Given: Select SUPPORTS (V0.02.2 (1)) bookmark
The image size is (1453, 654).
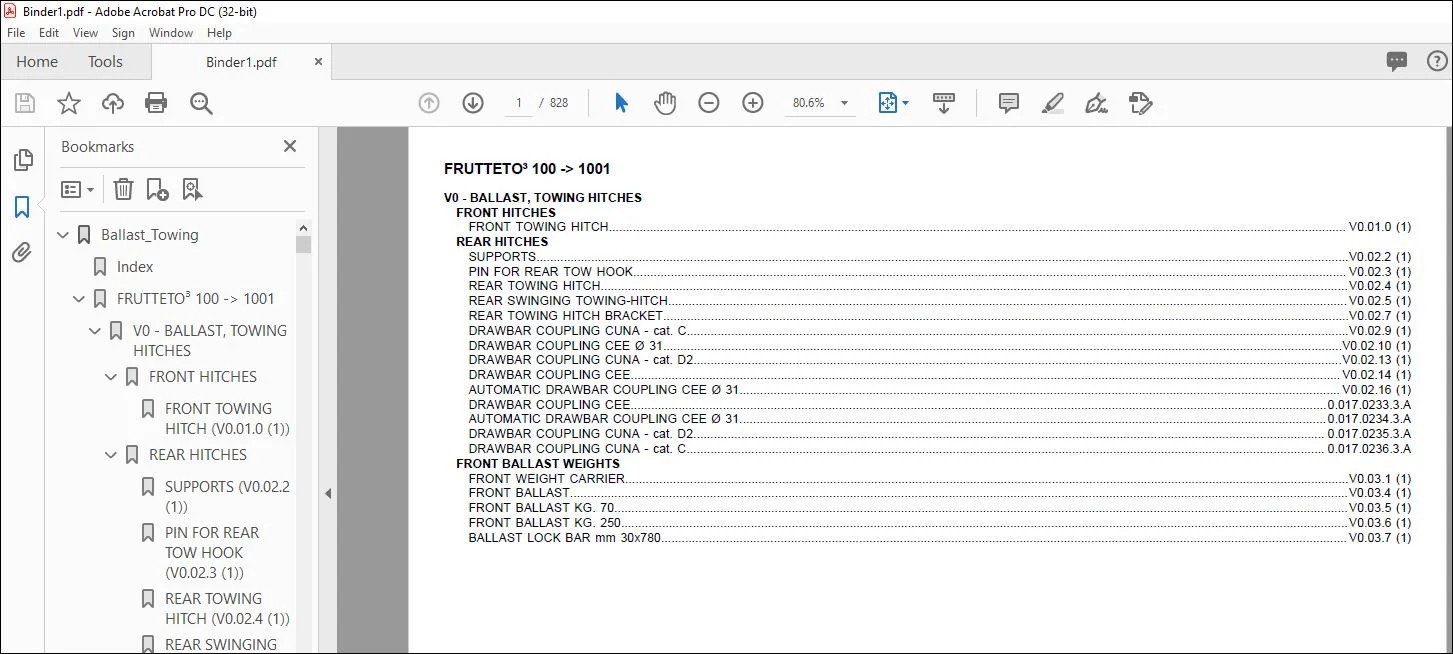Looking at the screenshot, I should [x=227, y=496].
